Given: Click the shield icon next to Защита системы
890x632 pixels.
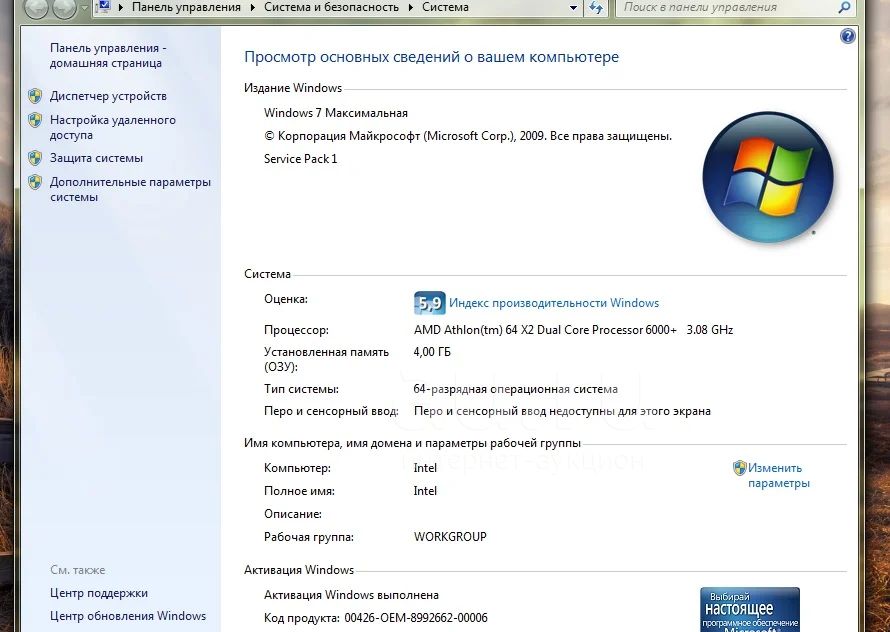Looking at the screenshot, I should pos(35,158).
